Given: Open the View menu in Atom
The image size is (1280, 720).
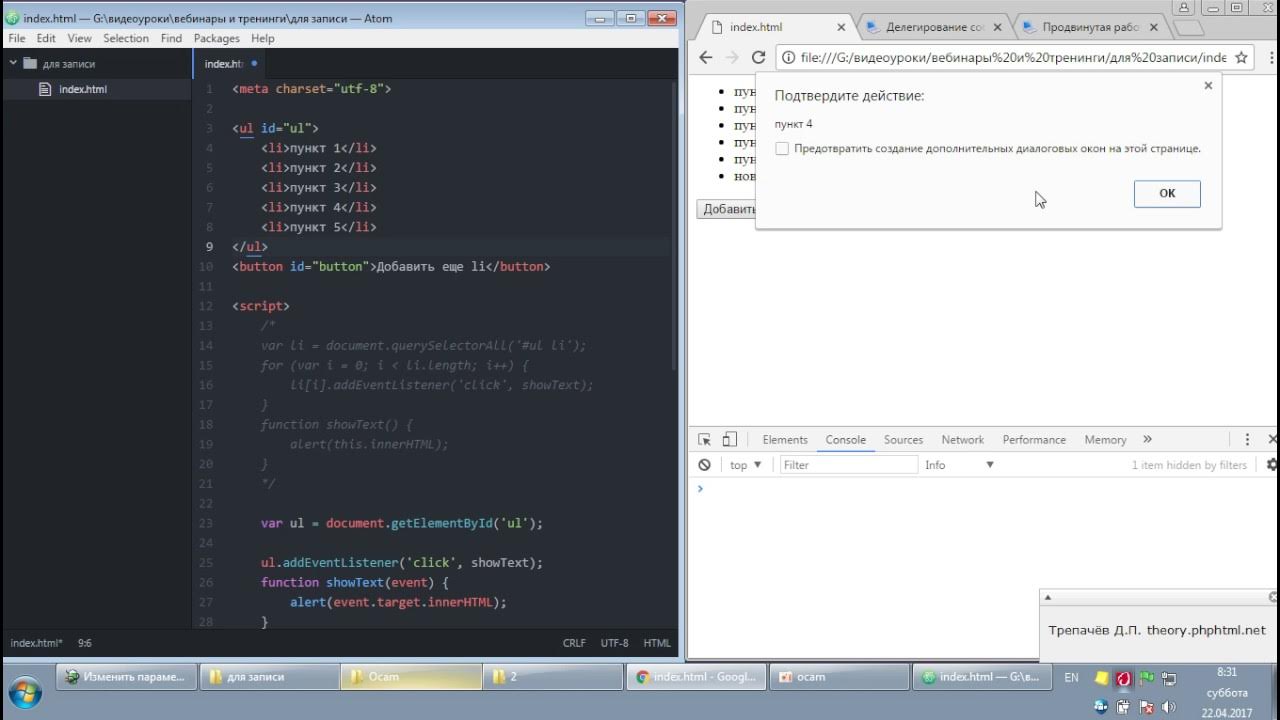Looking at the screenshot, I should coord(79,38).
